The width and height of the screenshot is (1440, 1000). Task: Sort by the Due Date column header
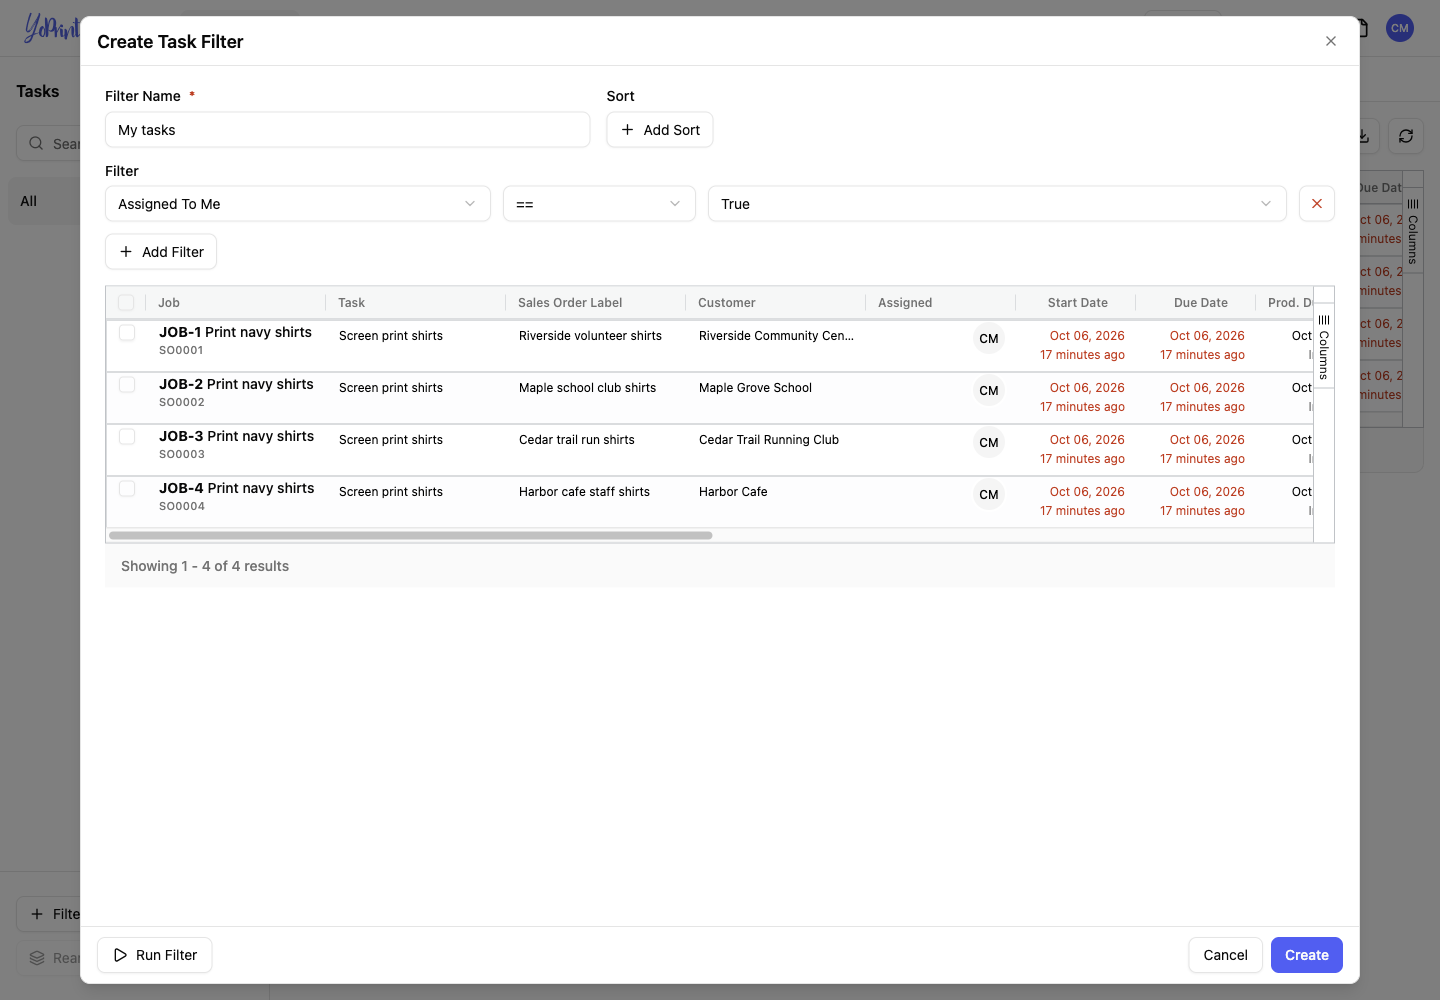tap(1201, 303)
